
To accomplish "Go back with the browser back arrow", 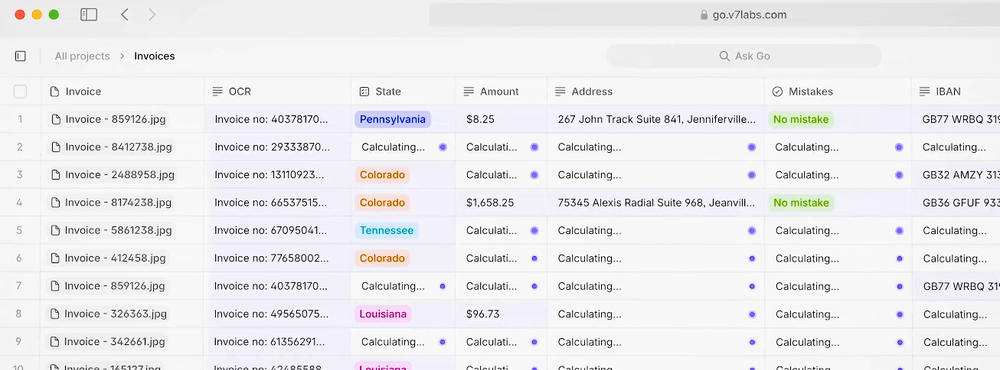I will point(124,15).
